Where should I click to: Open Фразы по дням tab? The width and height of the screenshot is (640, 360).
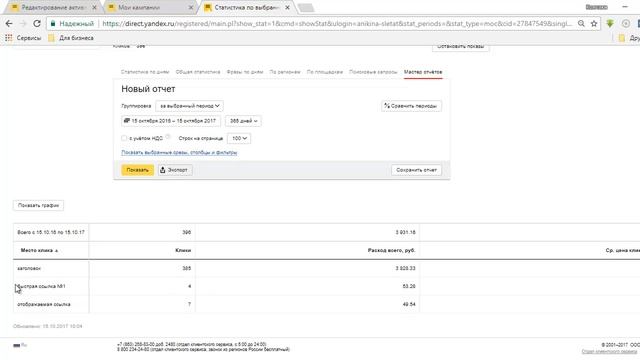click(x=245, y=72)
